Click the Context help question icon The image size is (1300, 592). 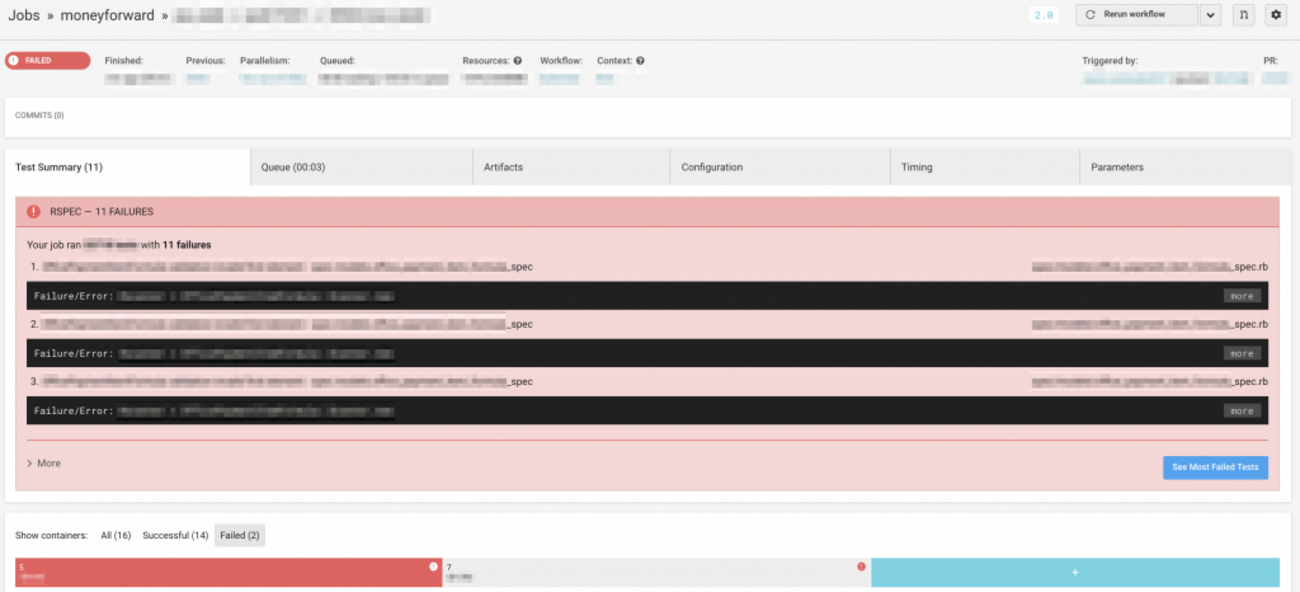640,61
